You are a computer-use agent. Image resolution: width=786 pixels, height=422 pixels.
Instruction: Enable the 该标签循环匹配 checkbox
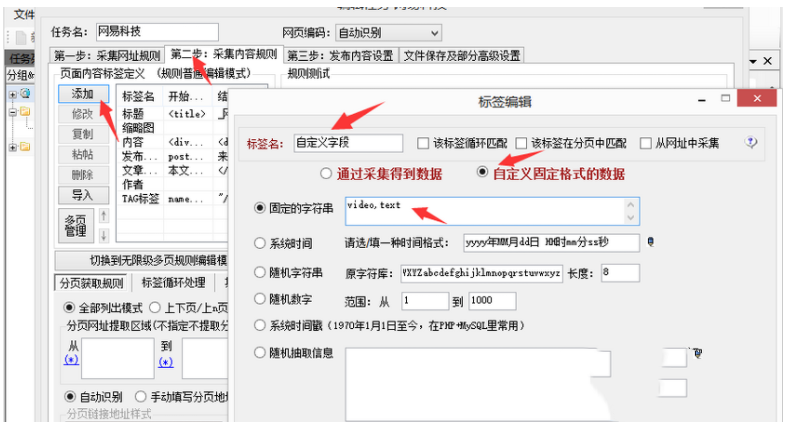(423, 143)
